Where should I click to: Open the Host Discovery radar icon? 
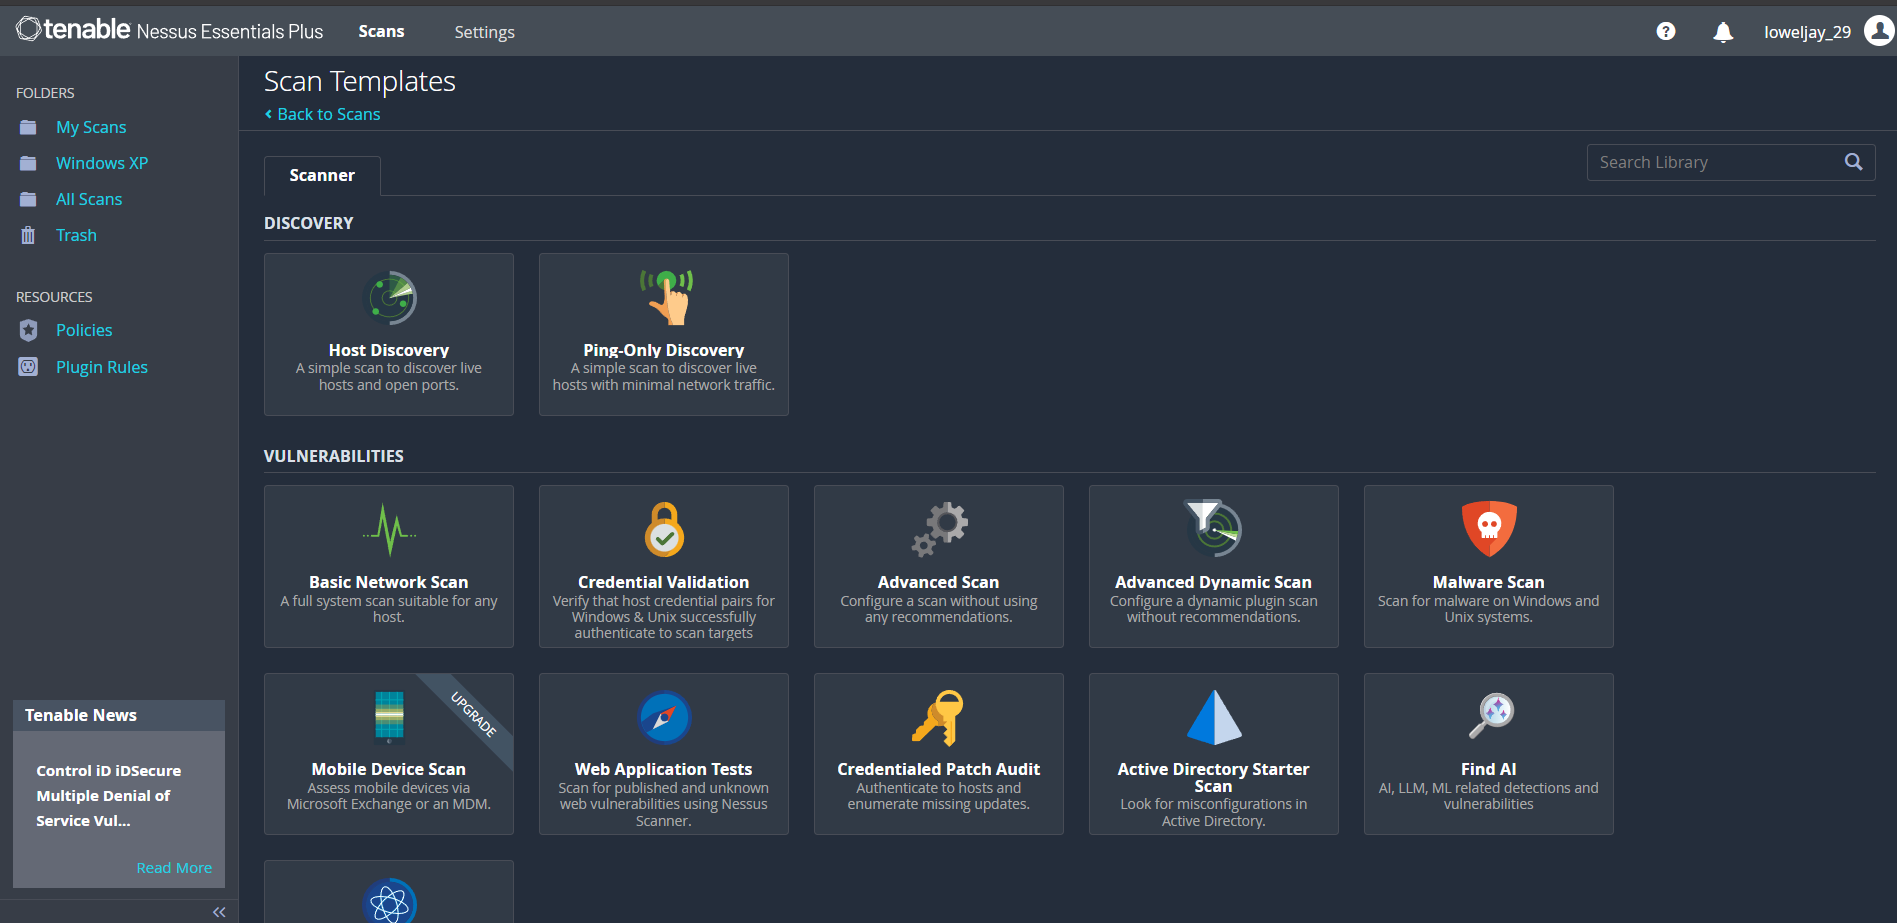[389, 298]
